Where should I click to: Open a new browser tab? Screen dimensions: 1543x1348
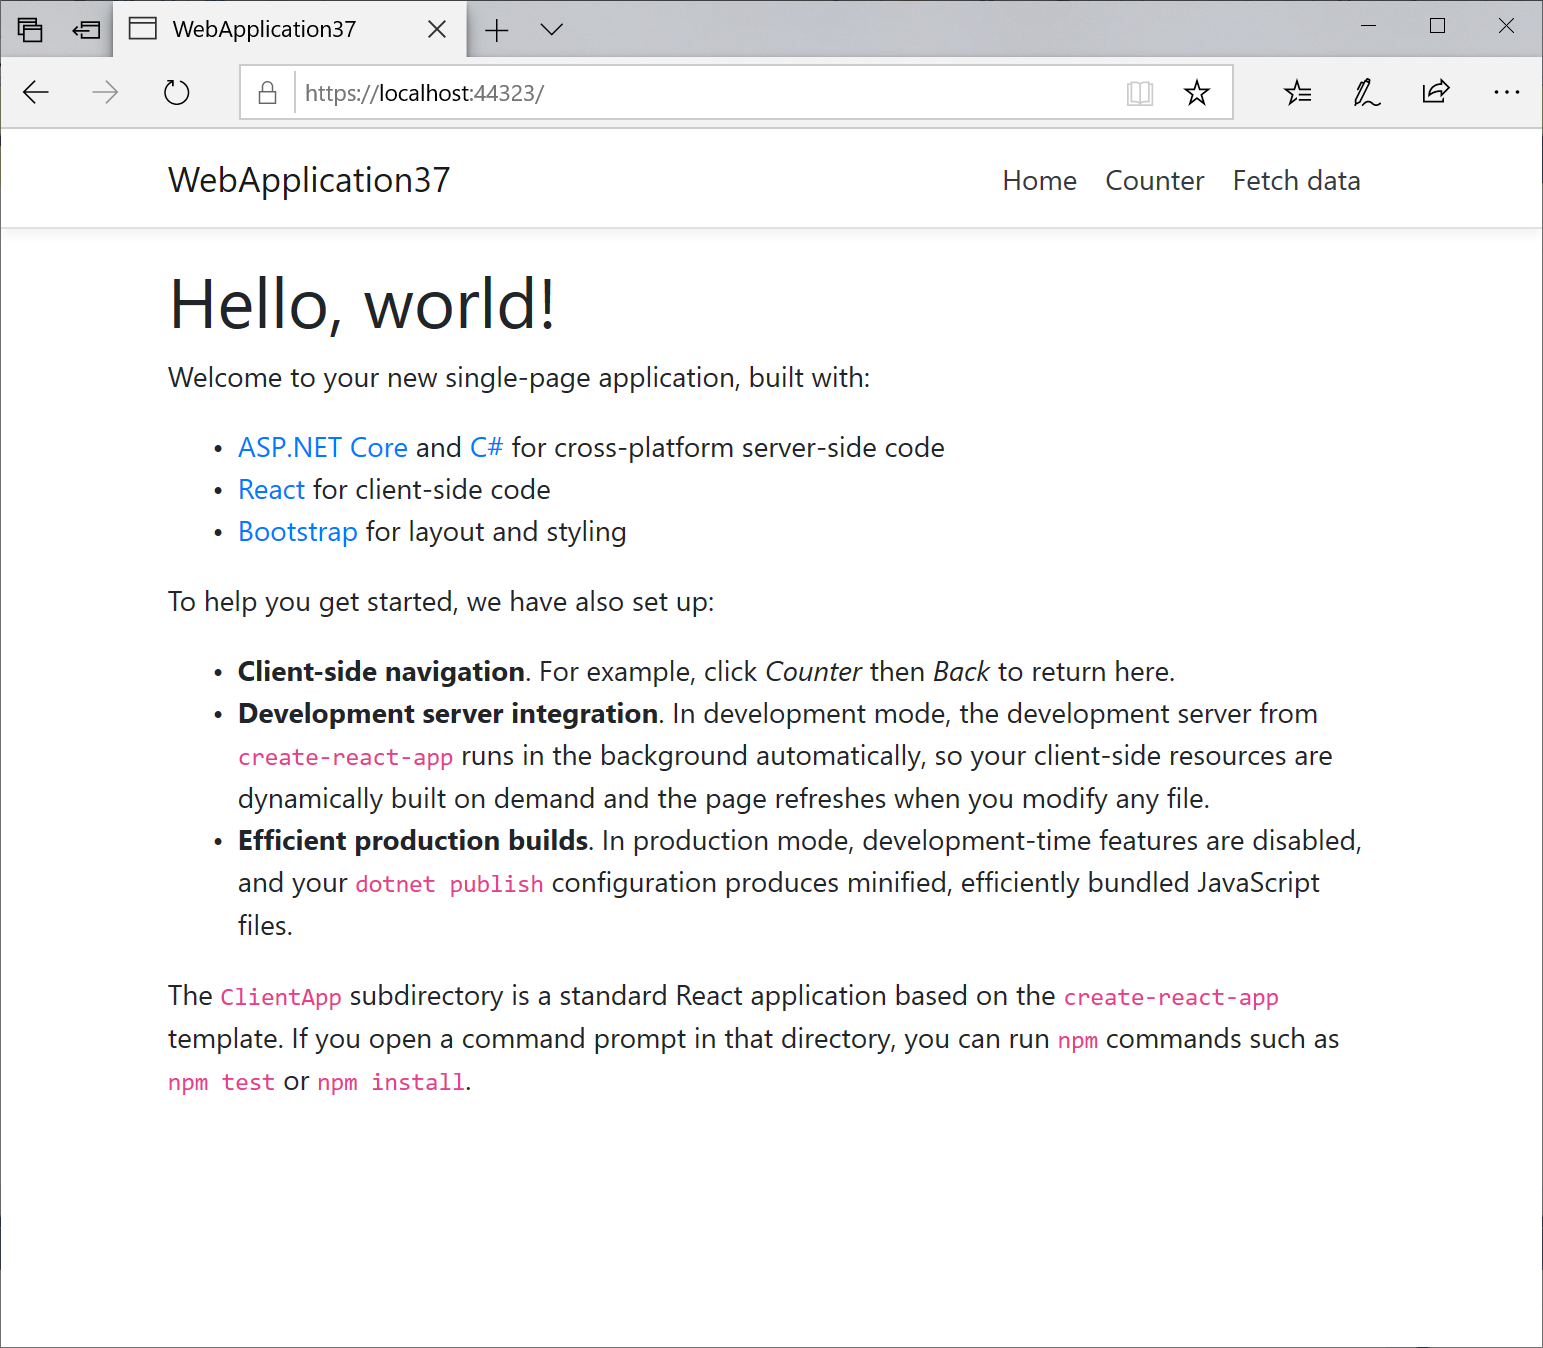[x=497, y=29]
